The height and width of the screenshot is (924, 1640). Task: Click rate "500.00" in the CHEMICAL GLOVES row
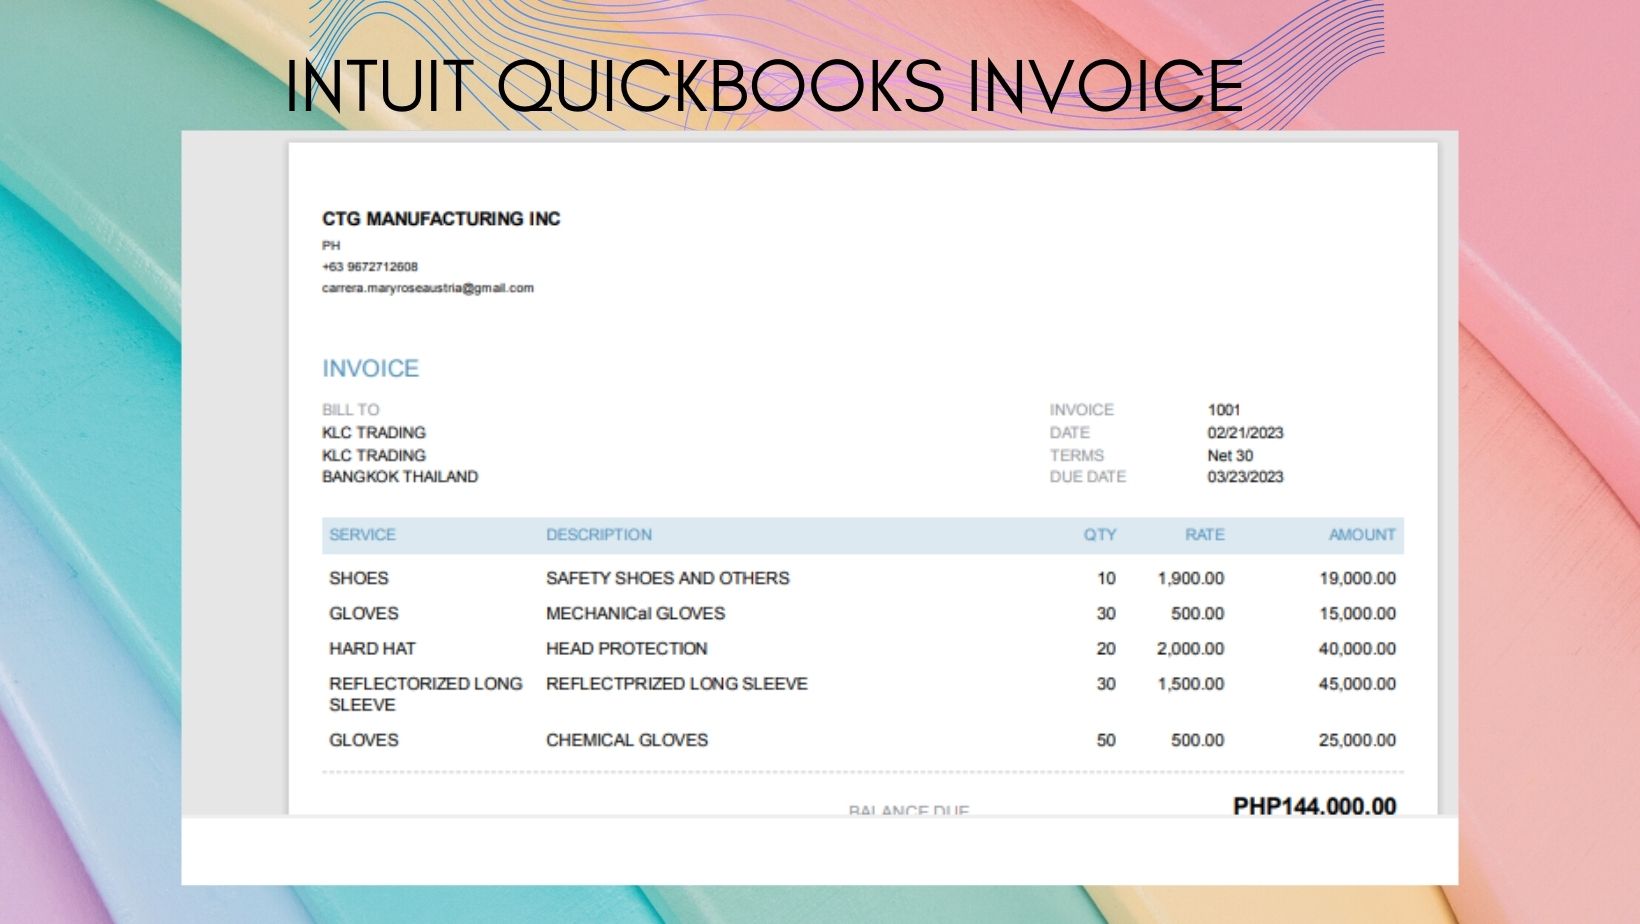1198,740
